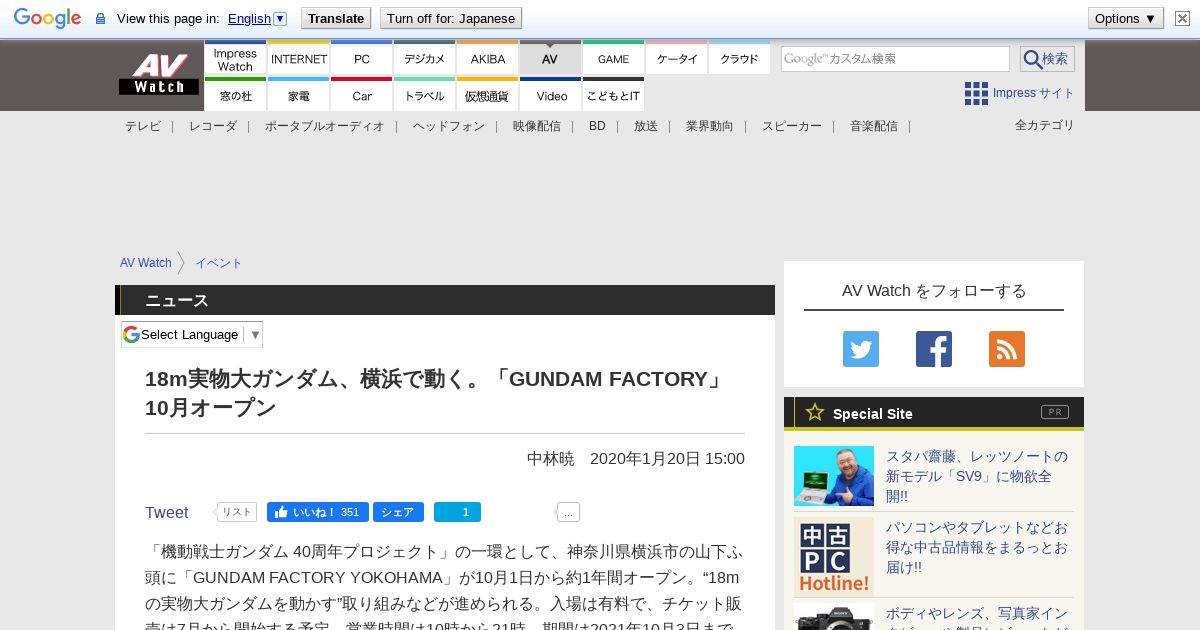Open the GAME tab

tap(614, 59)
